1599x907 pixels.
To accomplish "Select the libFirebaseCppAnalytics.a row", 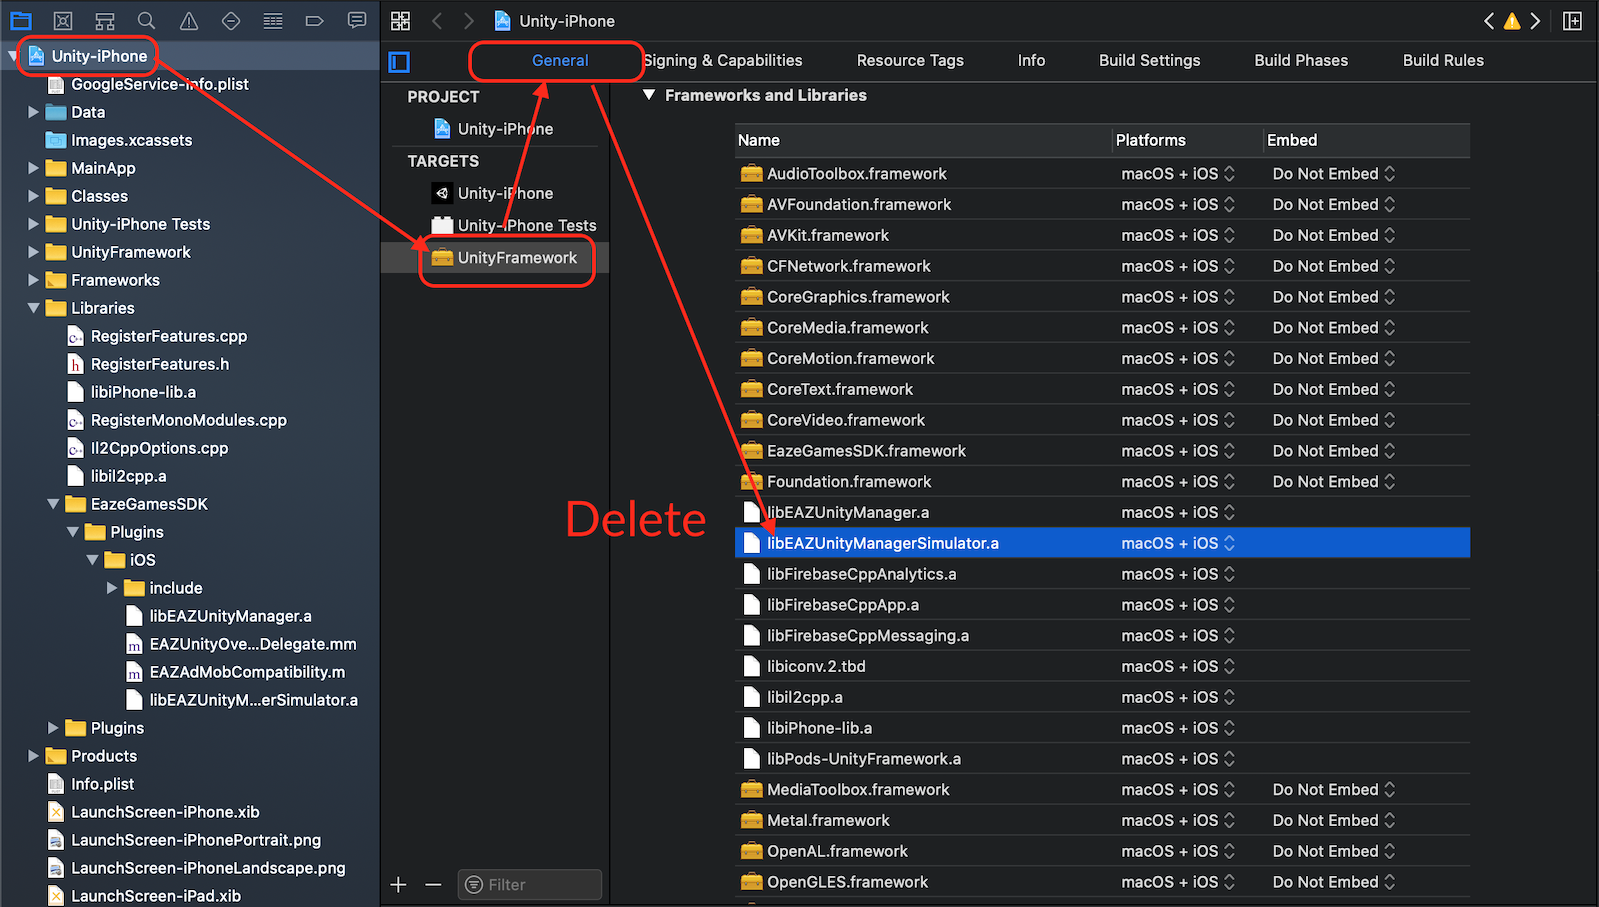I will pyautogui.click(x=1102, y=574).
